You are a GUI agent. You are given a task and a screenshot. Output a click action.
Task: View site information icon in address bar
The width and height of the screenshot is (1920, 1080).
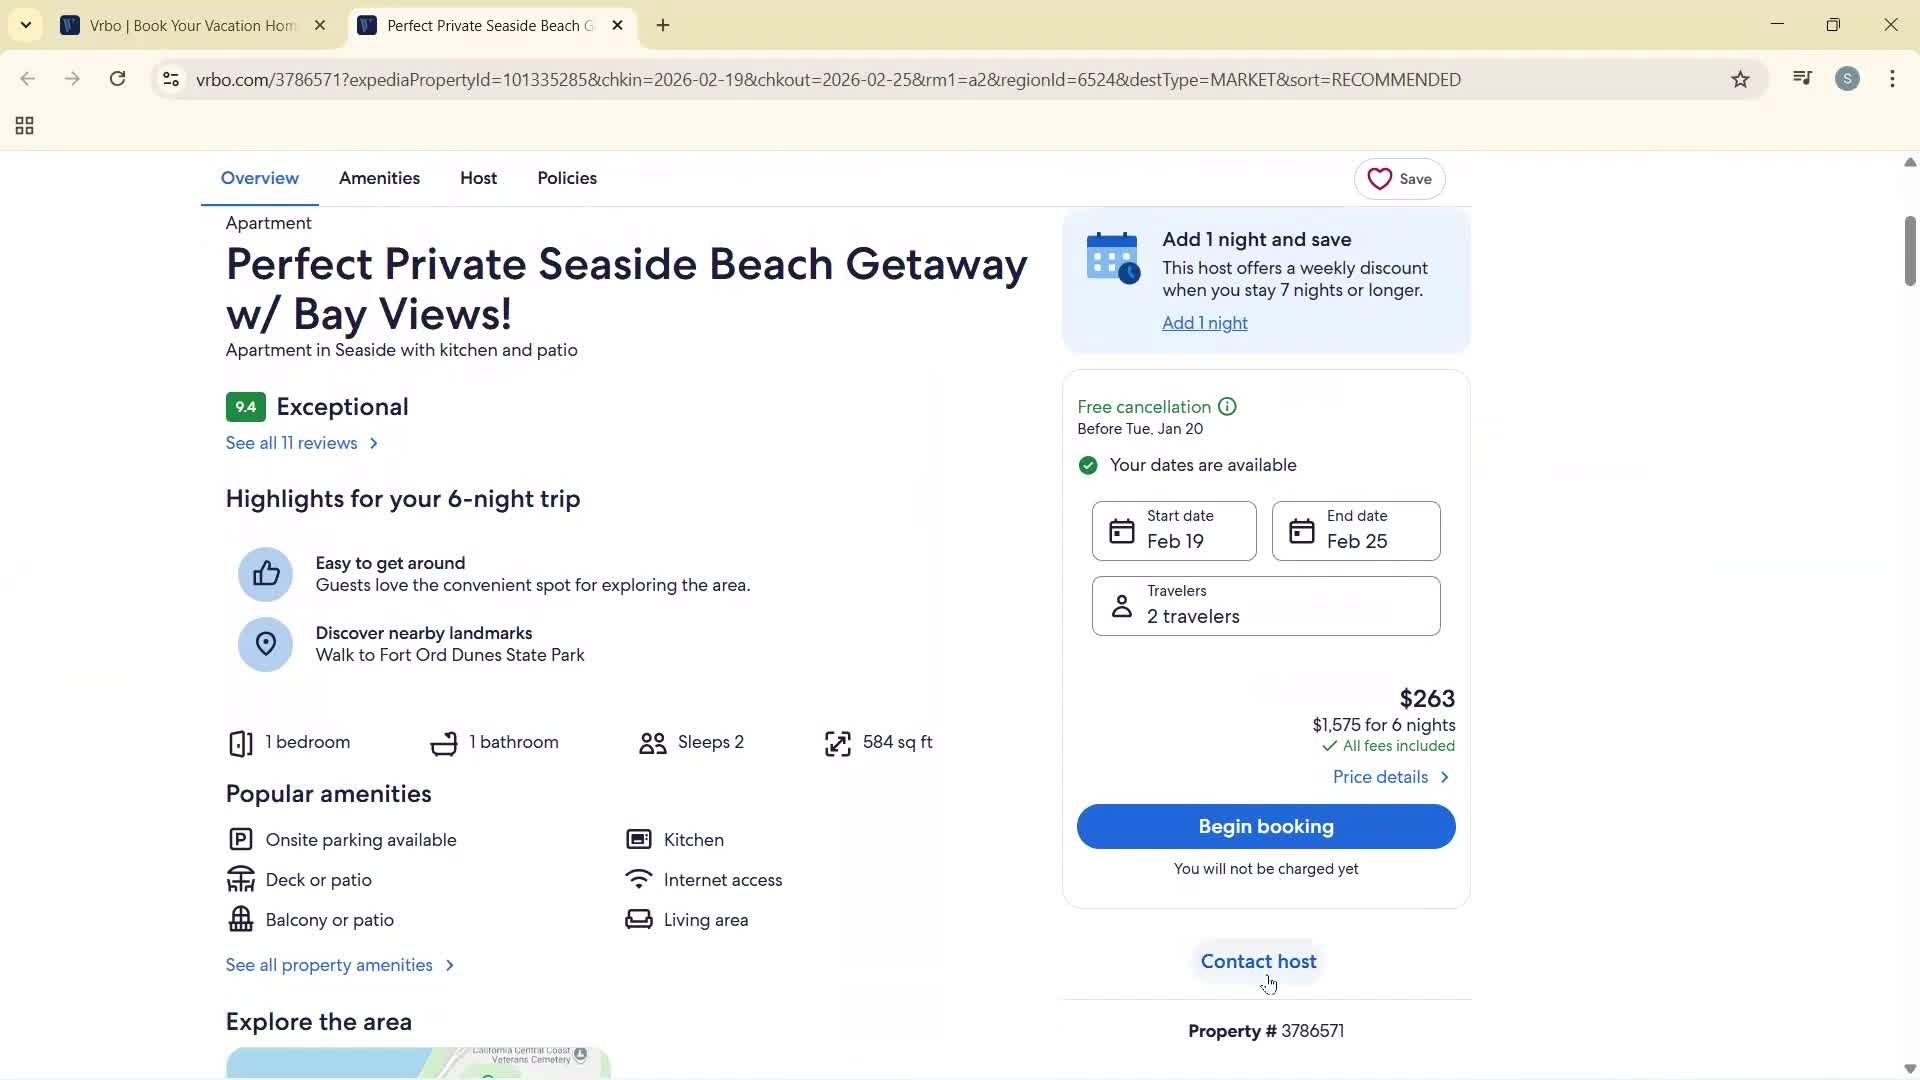[x=171, y=80]
